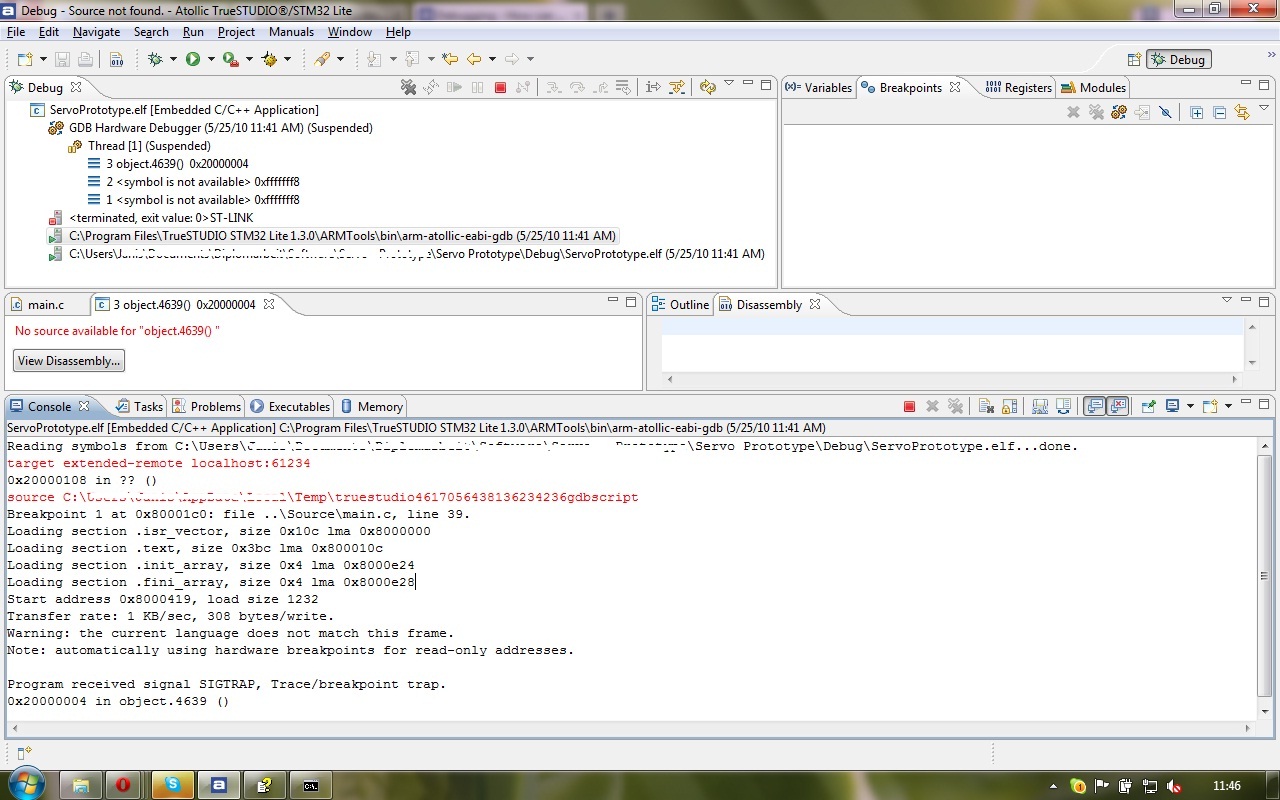Image resolution: width=1280 pixels, height=800 pixels.
Task: Terminate debug session with red square
Action: [x=501, y=87]
